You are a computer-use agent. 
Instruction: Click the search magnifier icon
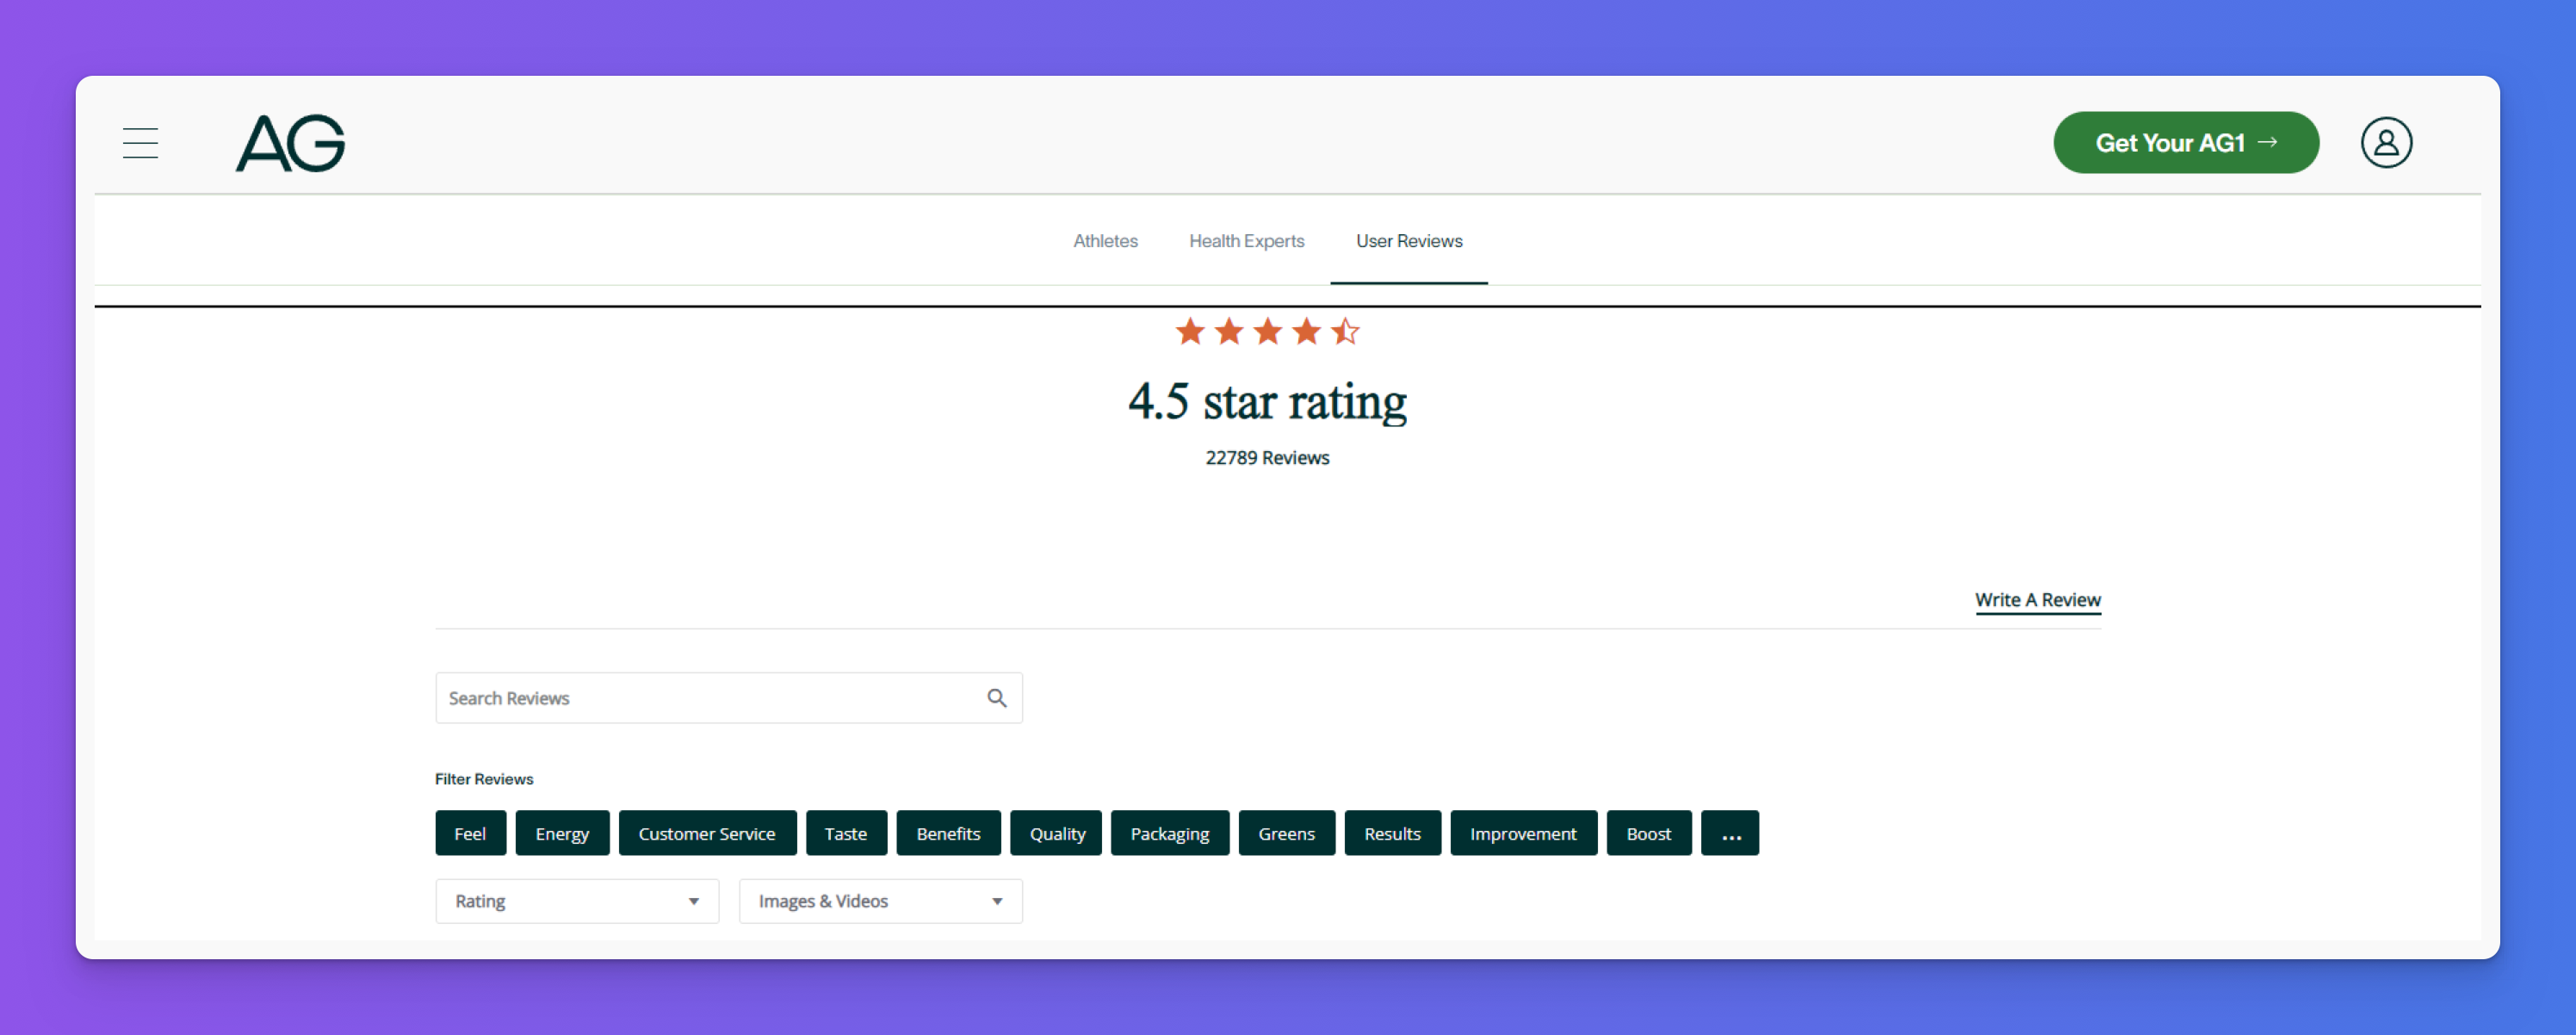coord(996,698)
